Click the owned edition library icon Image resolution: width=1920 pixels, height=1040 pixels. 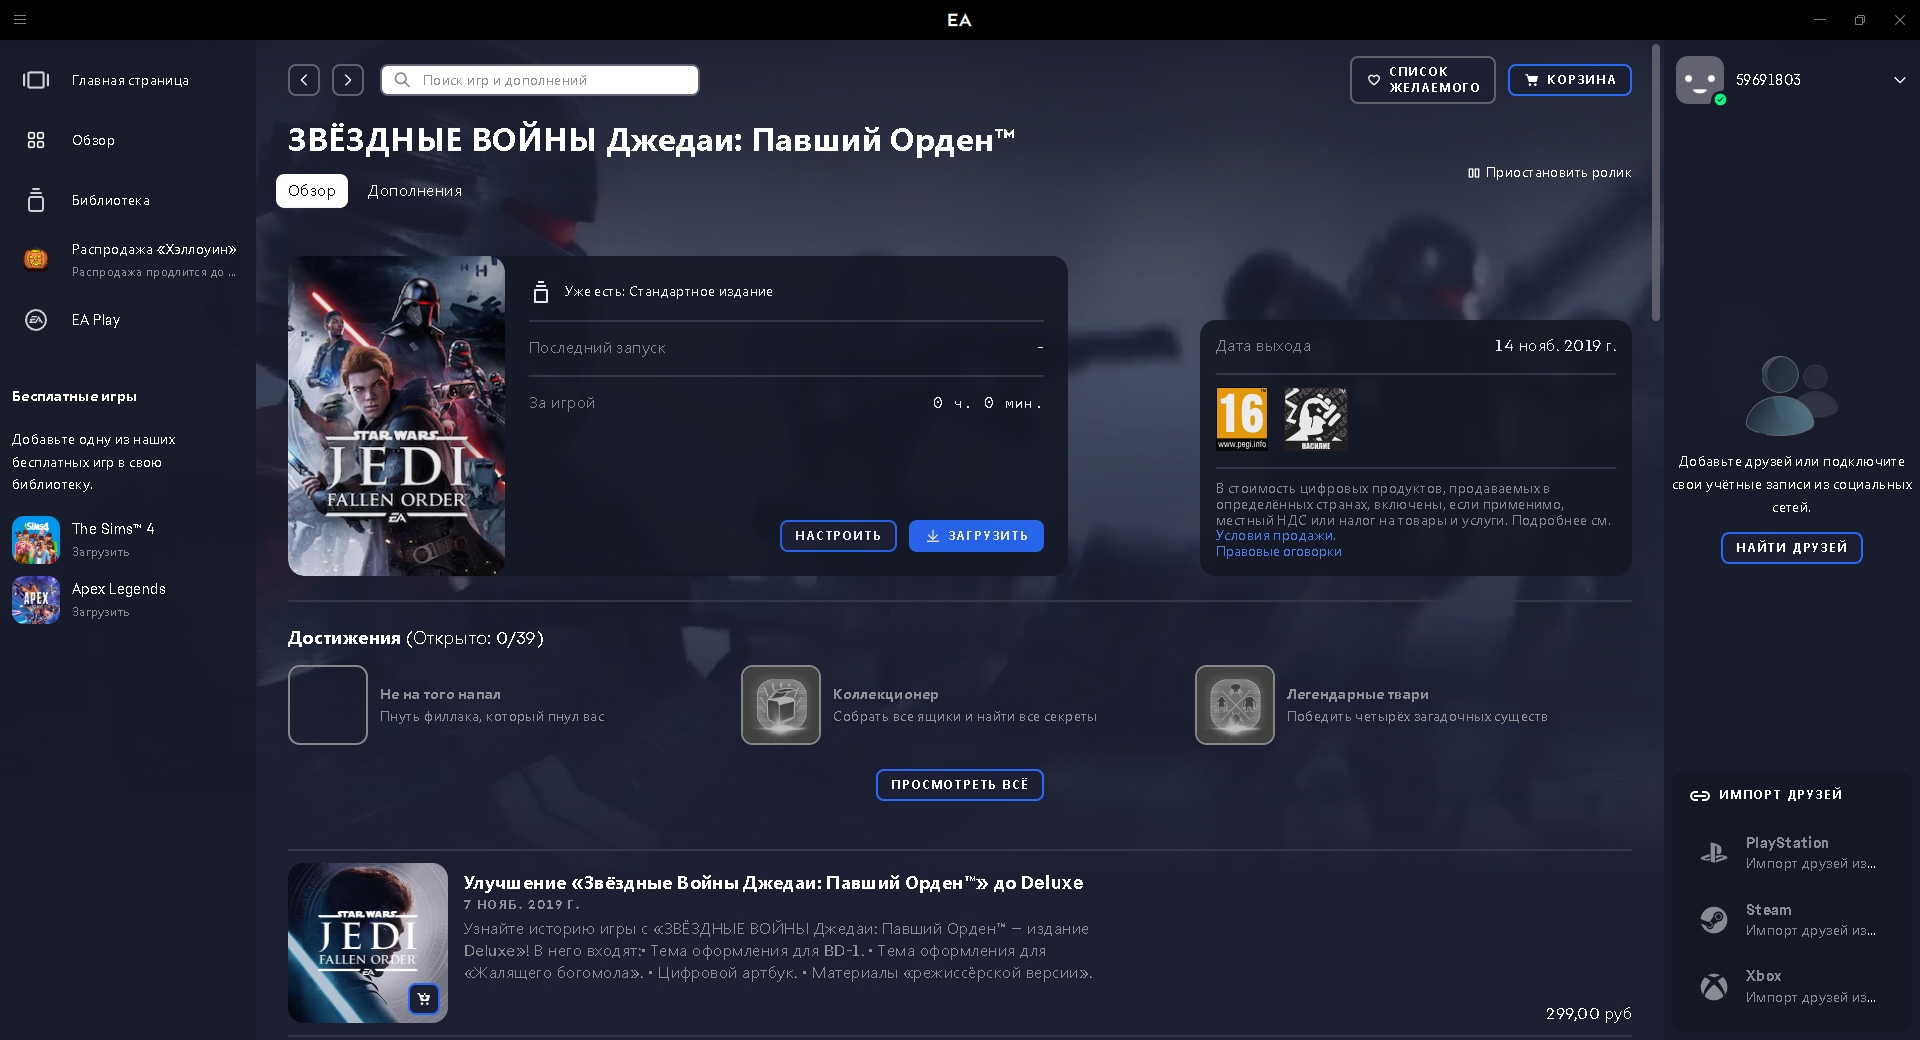tap(541, 292)
